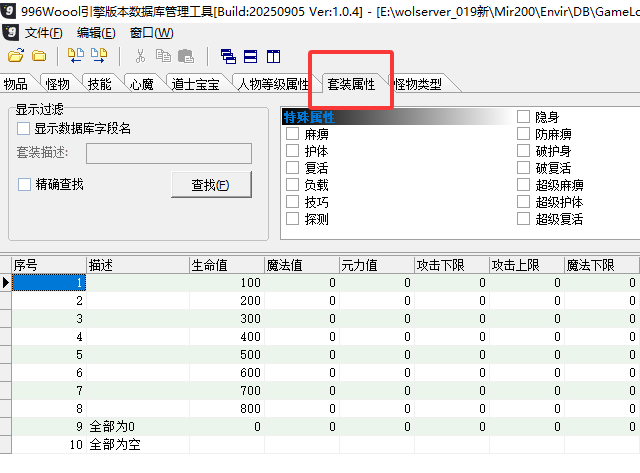This screenshot has width=640, height=473.
Task: Cascade windows using the toolbar icon
Action: 228,56
